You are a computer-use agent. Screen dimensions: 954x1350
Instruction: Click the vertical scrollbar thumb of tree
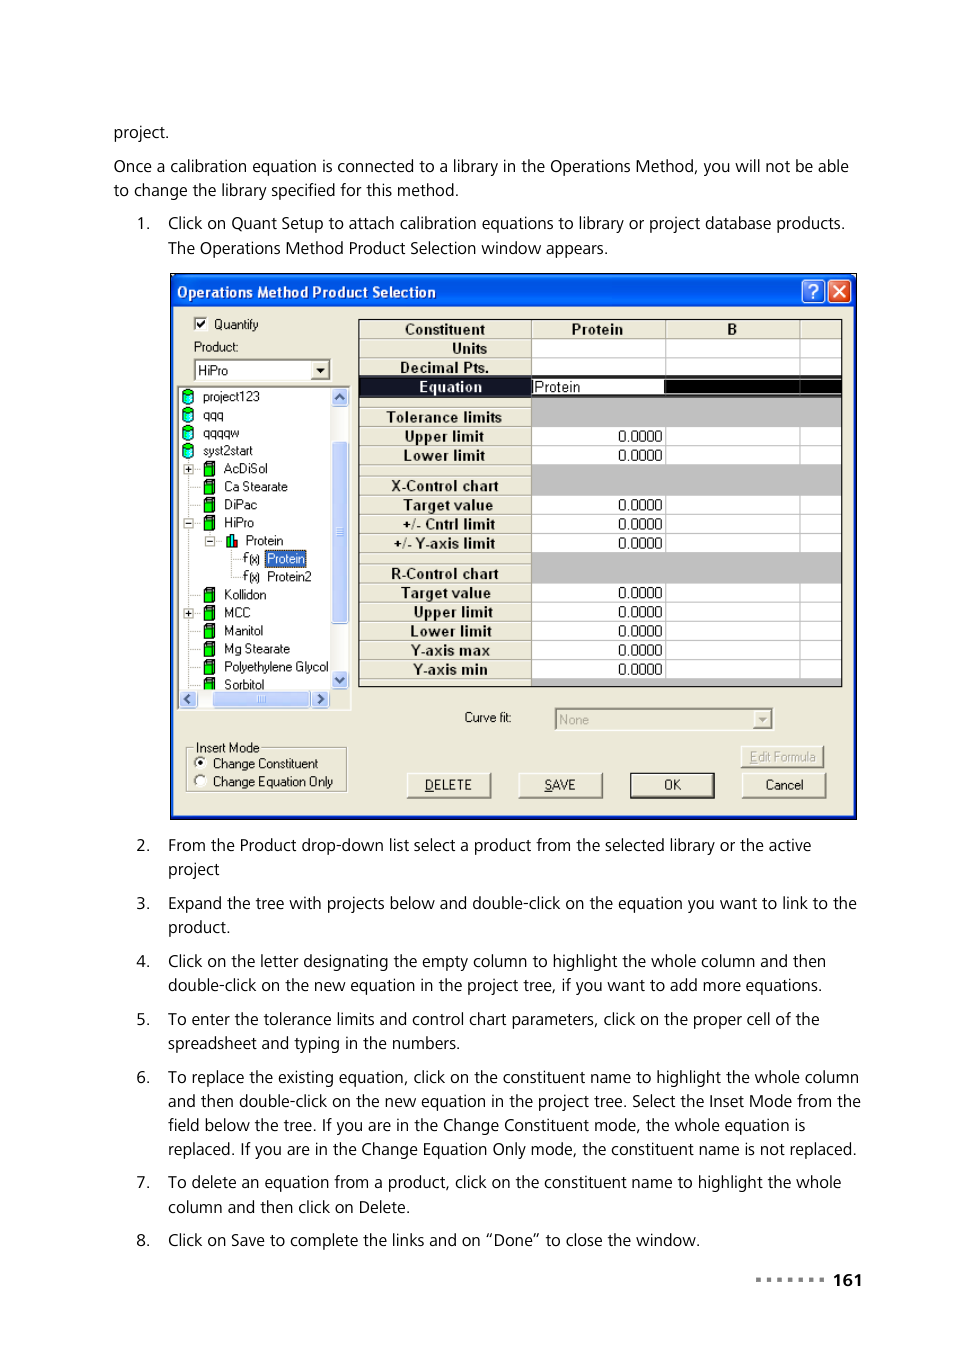click(339, 531)
